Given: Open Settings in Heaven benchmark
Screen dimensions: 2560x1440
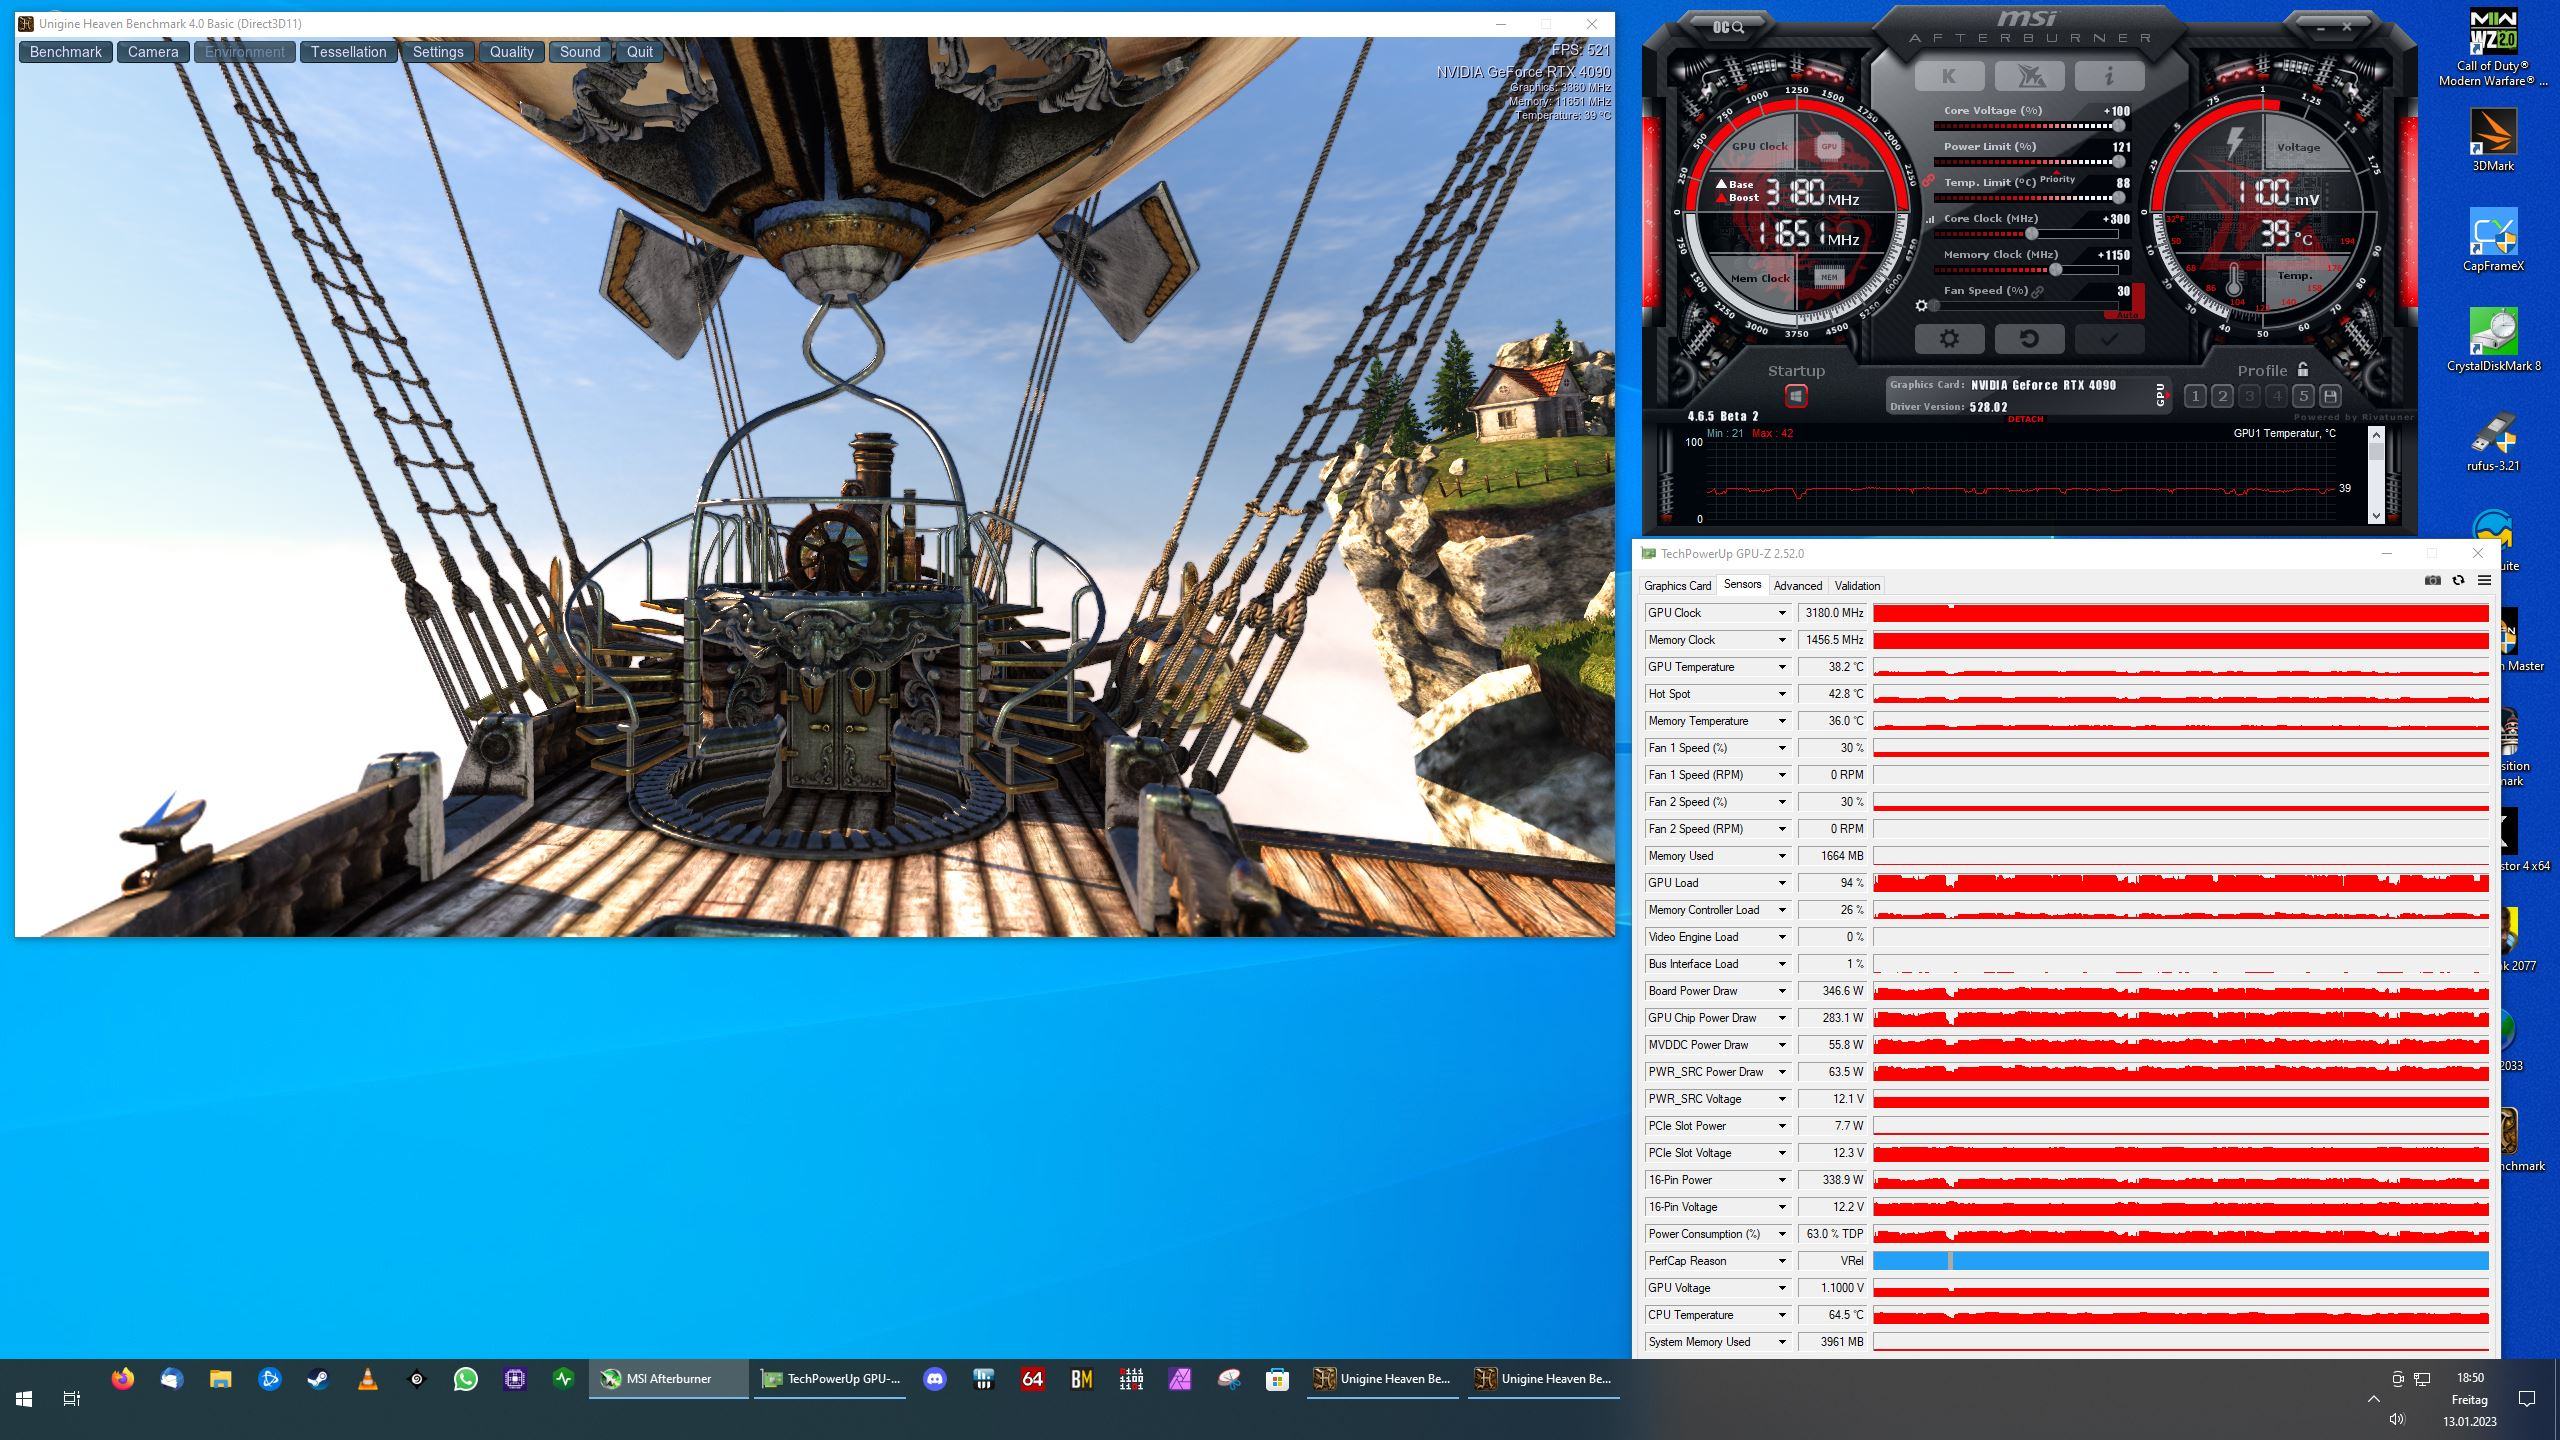Looking at the screenshot, I should tap(438, 52).
